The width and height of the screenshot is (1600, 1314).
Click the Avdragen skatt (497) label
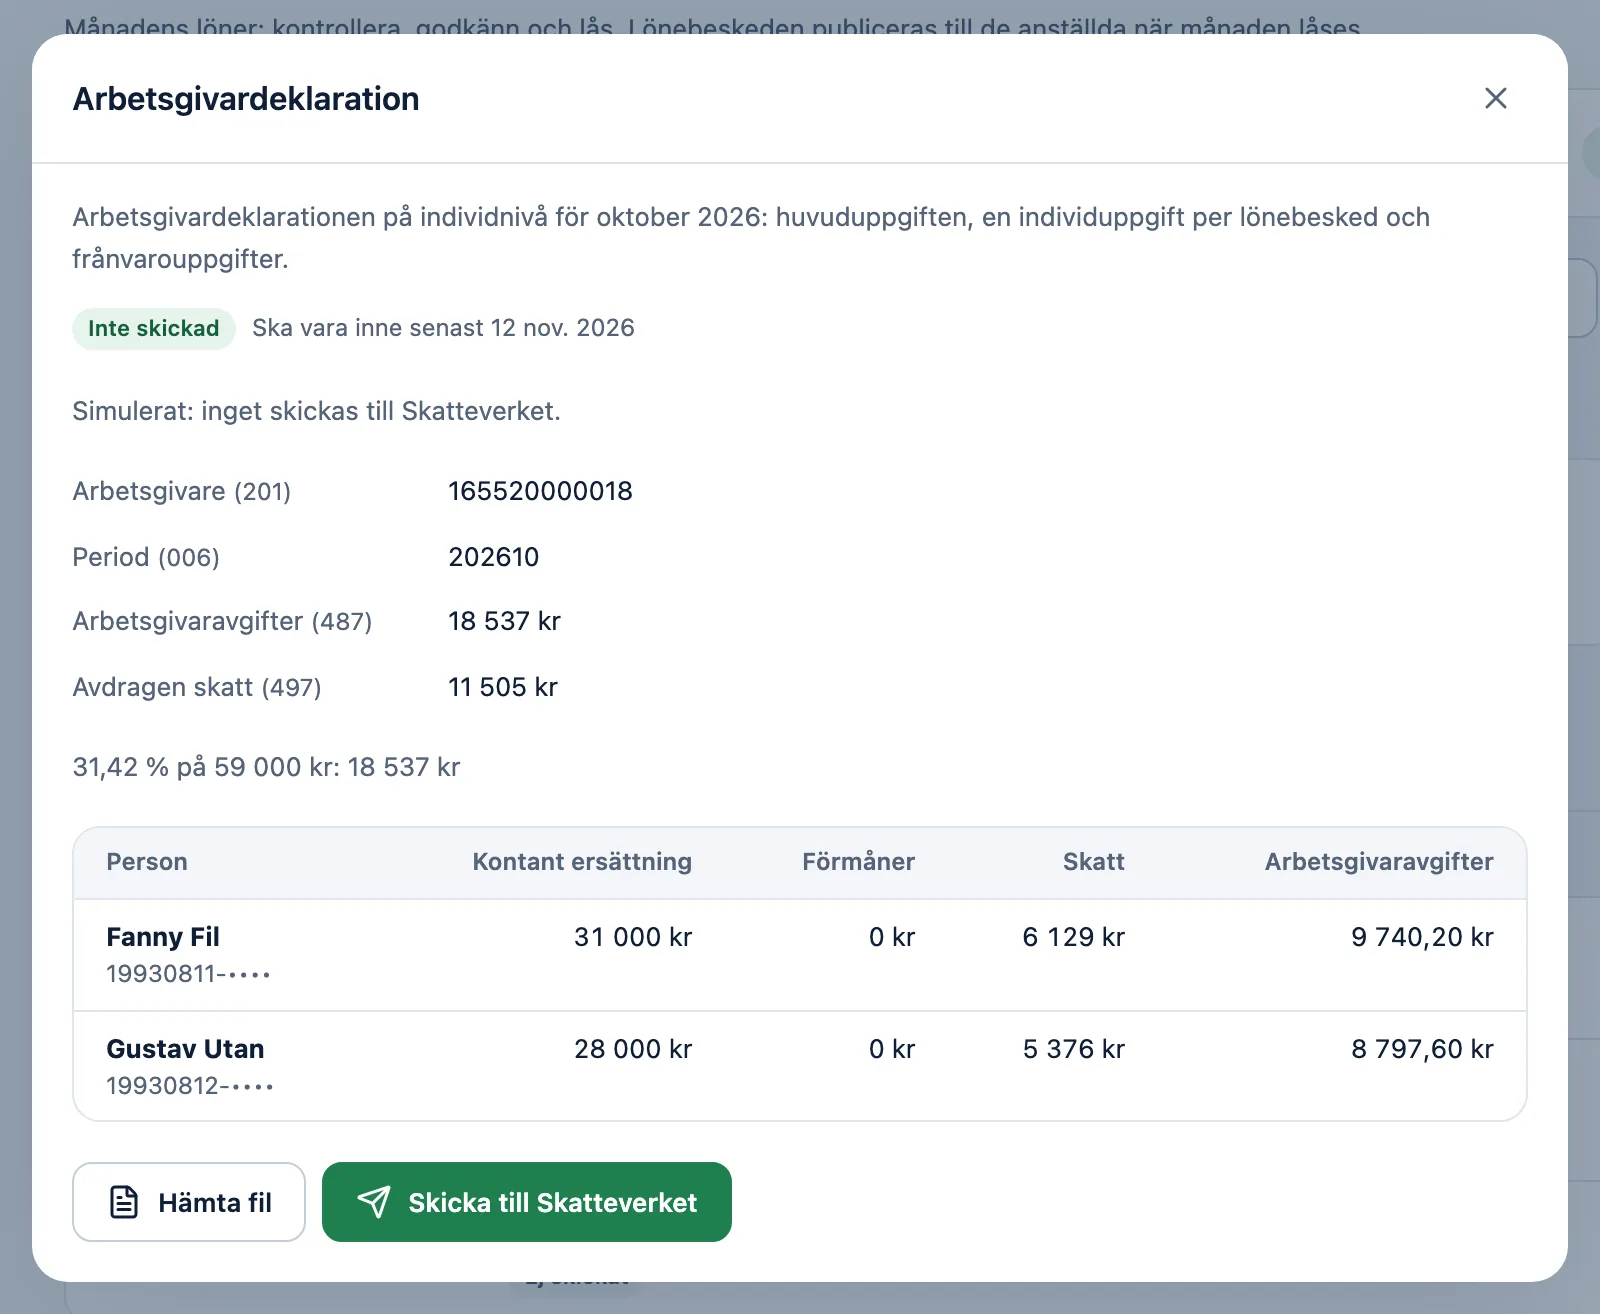(x=197, y=687)
